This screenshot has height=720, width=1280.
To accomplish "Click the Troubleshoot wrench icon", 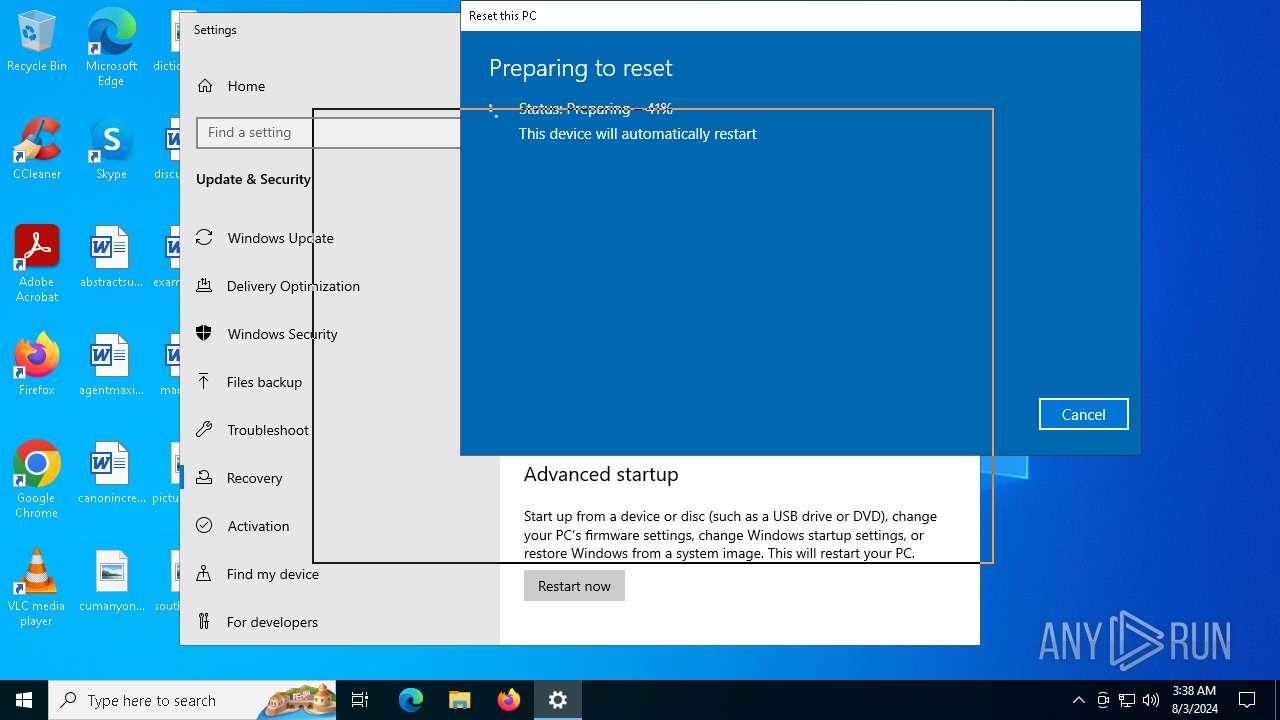I will (204, 429).
